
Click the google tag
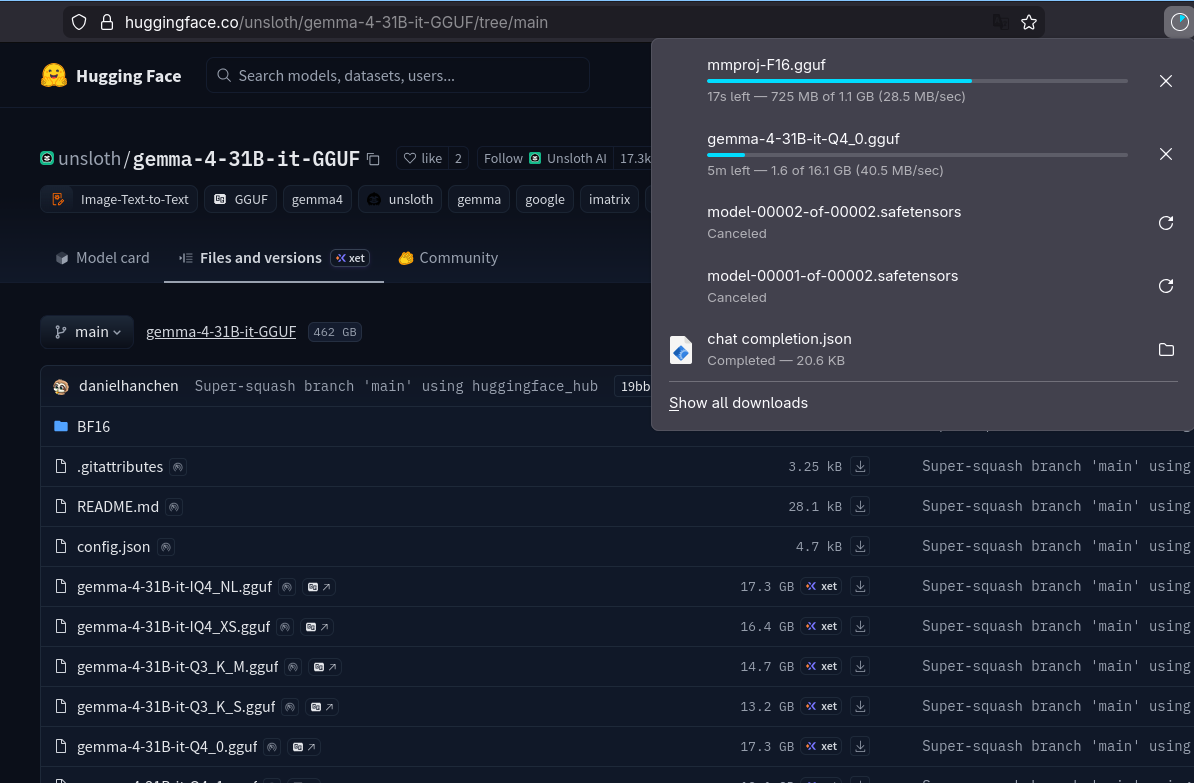tap(544, 200)
